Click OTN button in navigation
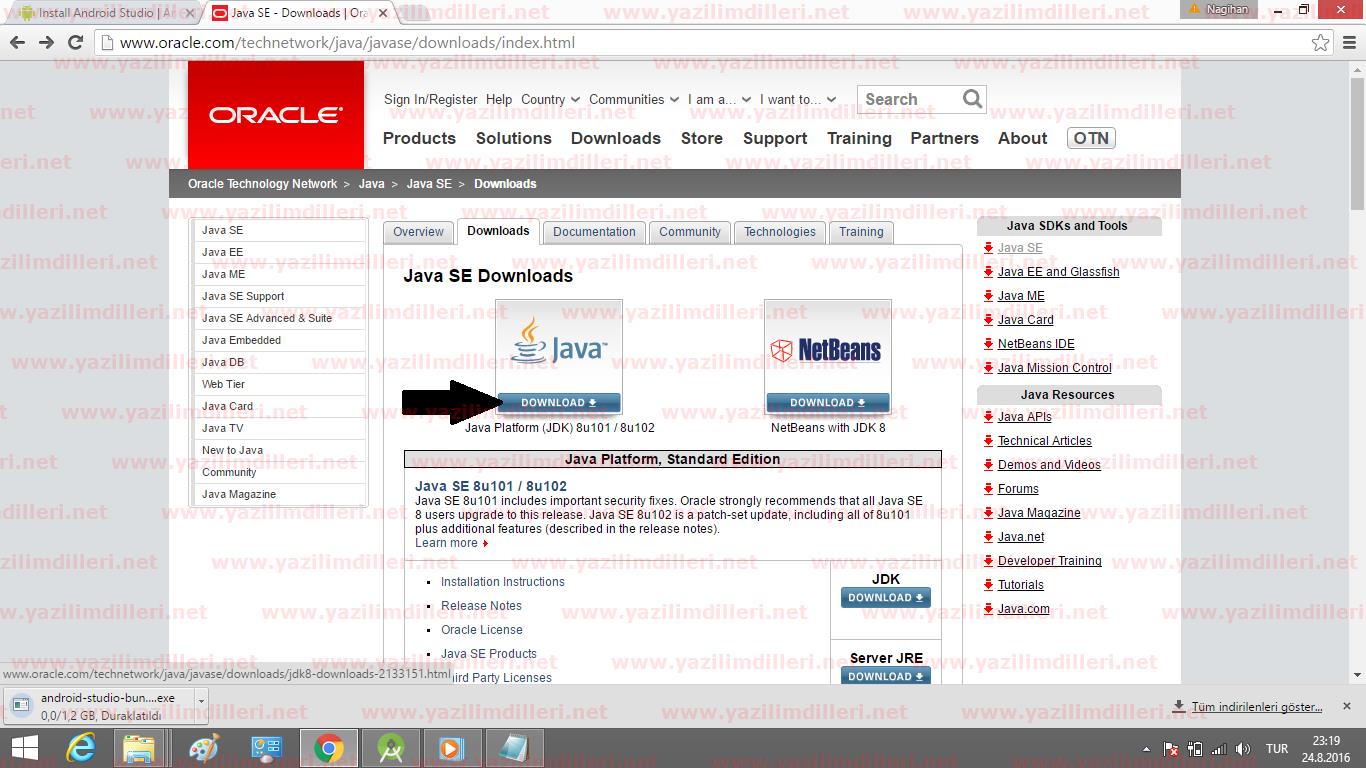This screenshot has height=768, width=1366. pos(1091,138)
